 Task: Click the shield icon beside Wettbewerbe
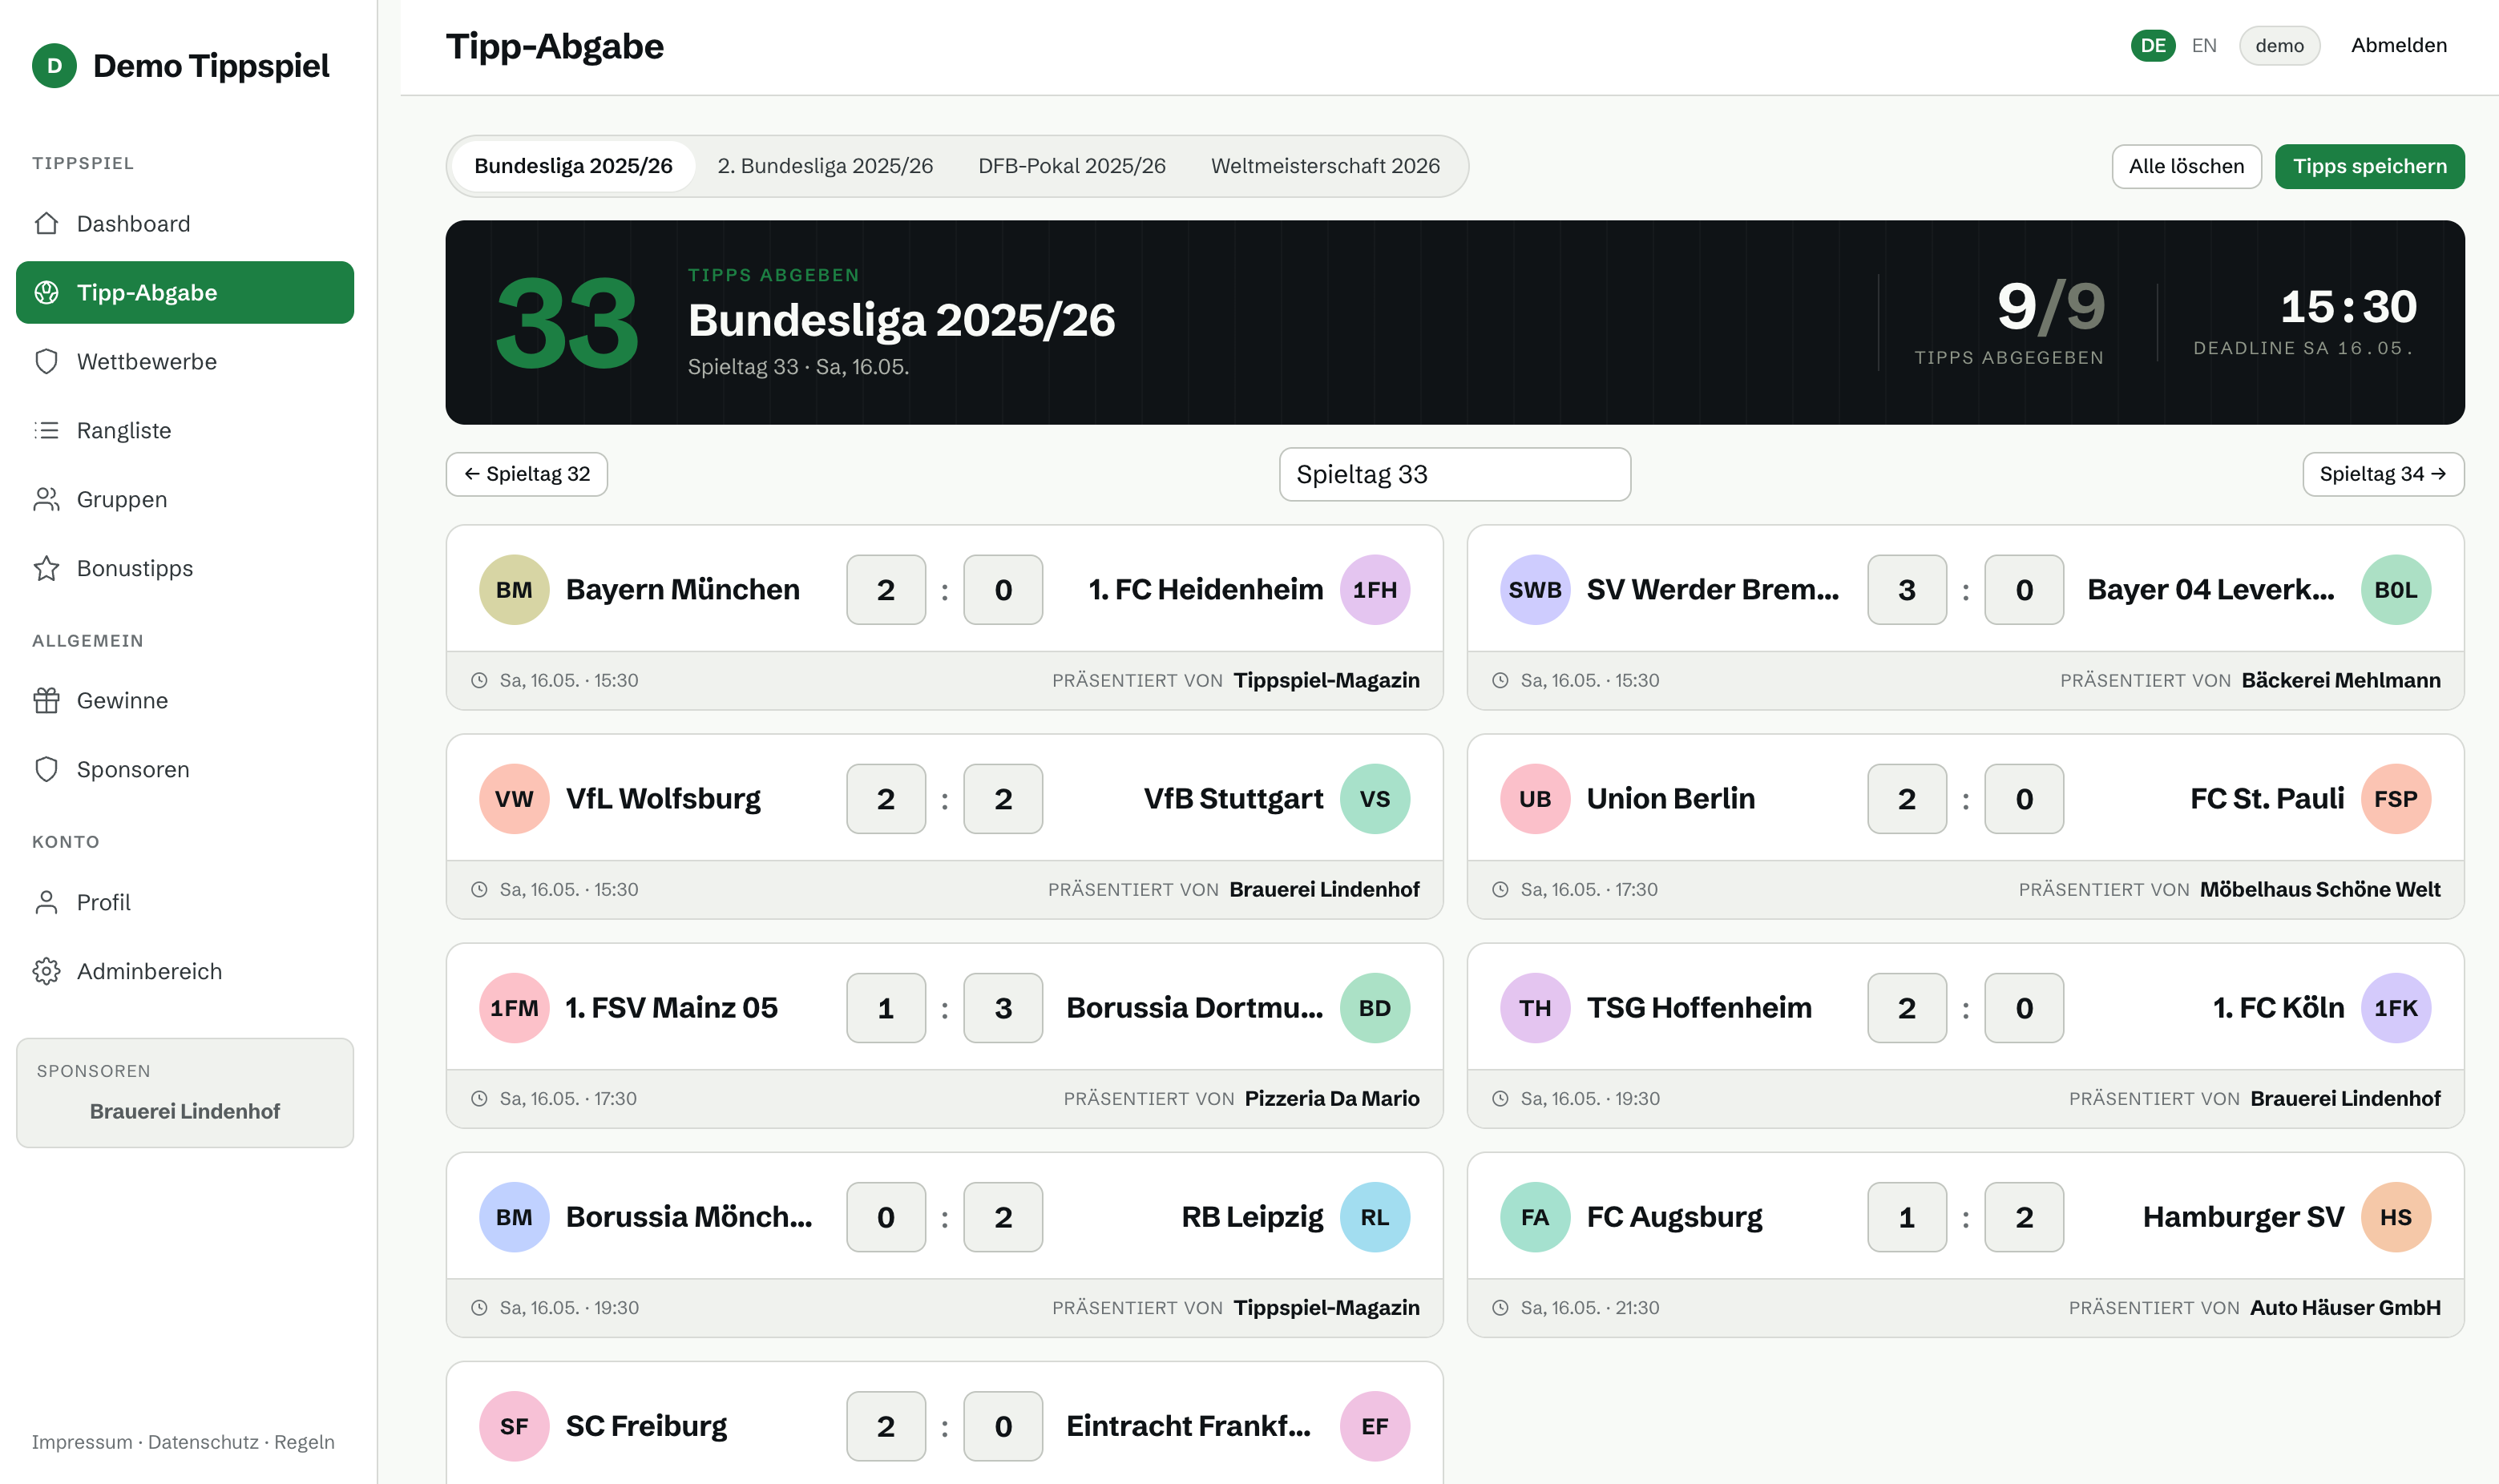point(46,362)
